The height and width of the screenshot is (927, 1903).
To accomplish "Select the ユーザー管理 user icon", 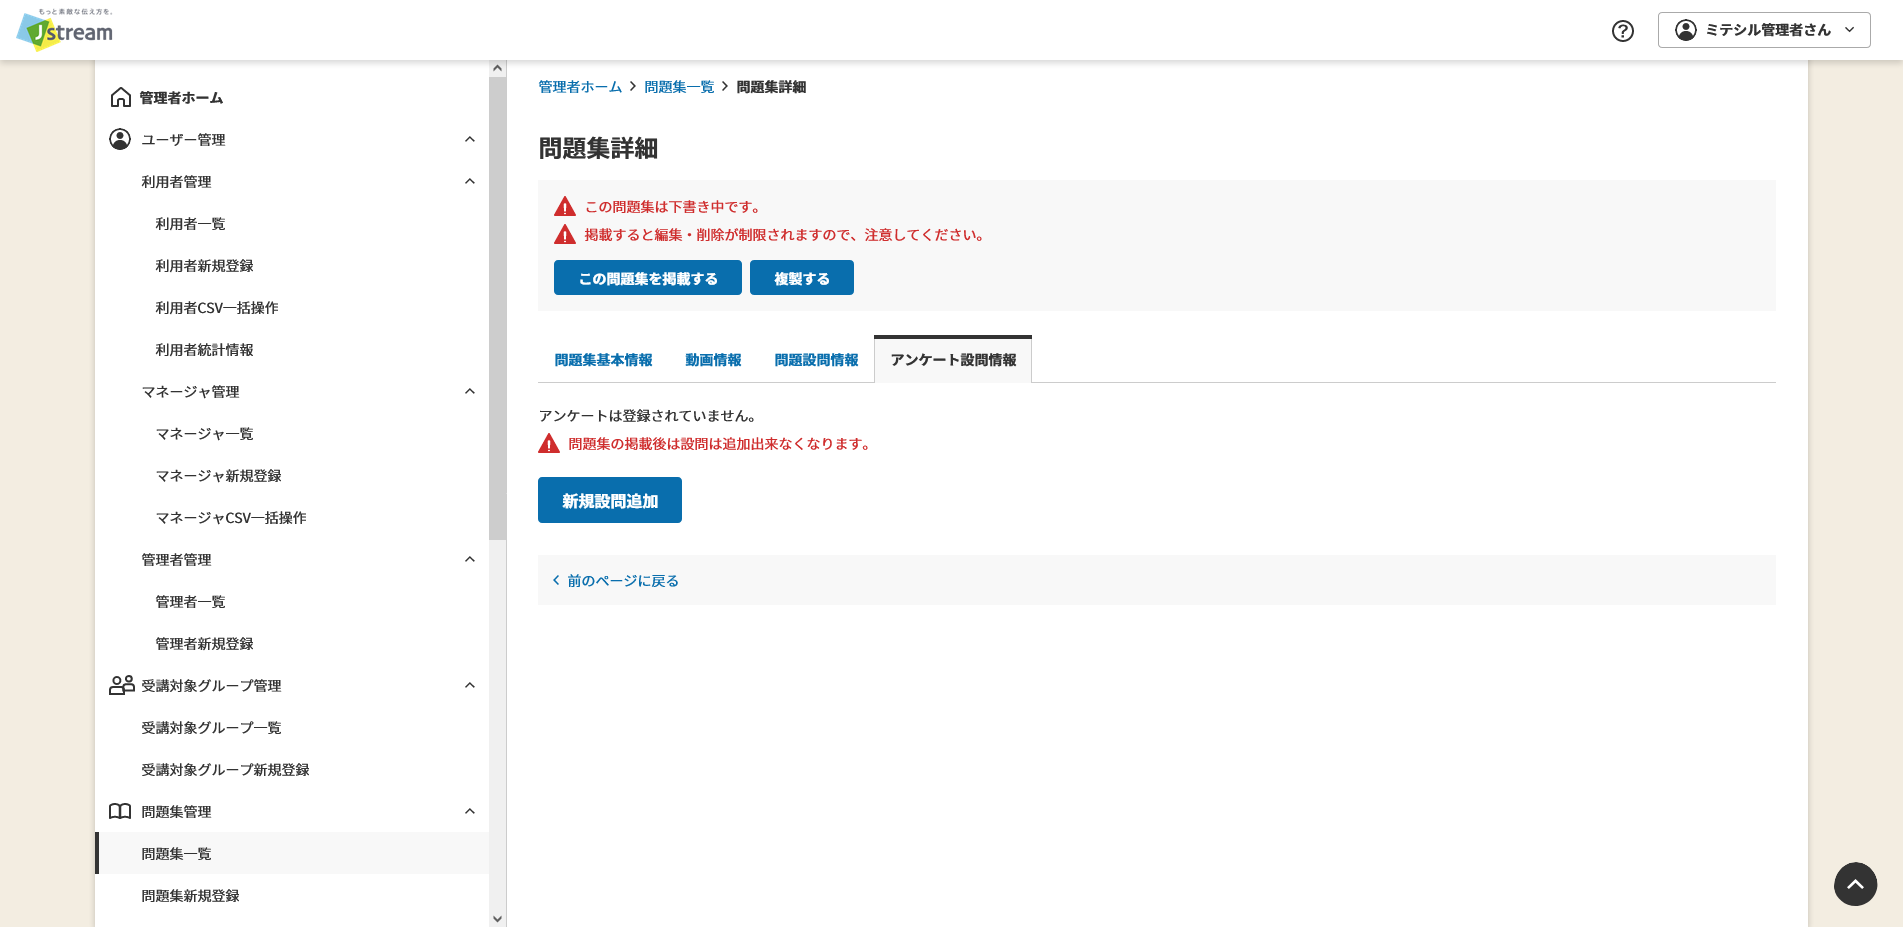I will tap(120, 139).
